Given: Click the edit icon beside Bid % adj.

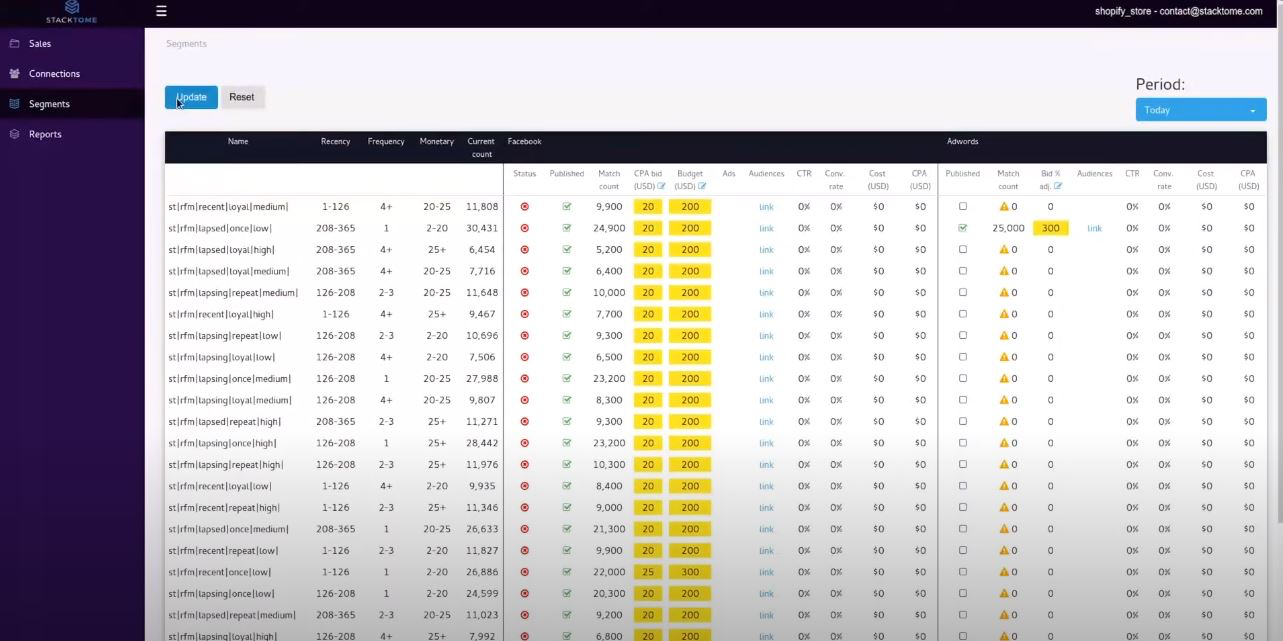Looking at the screenshot, I should tap(1058, 186).
